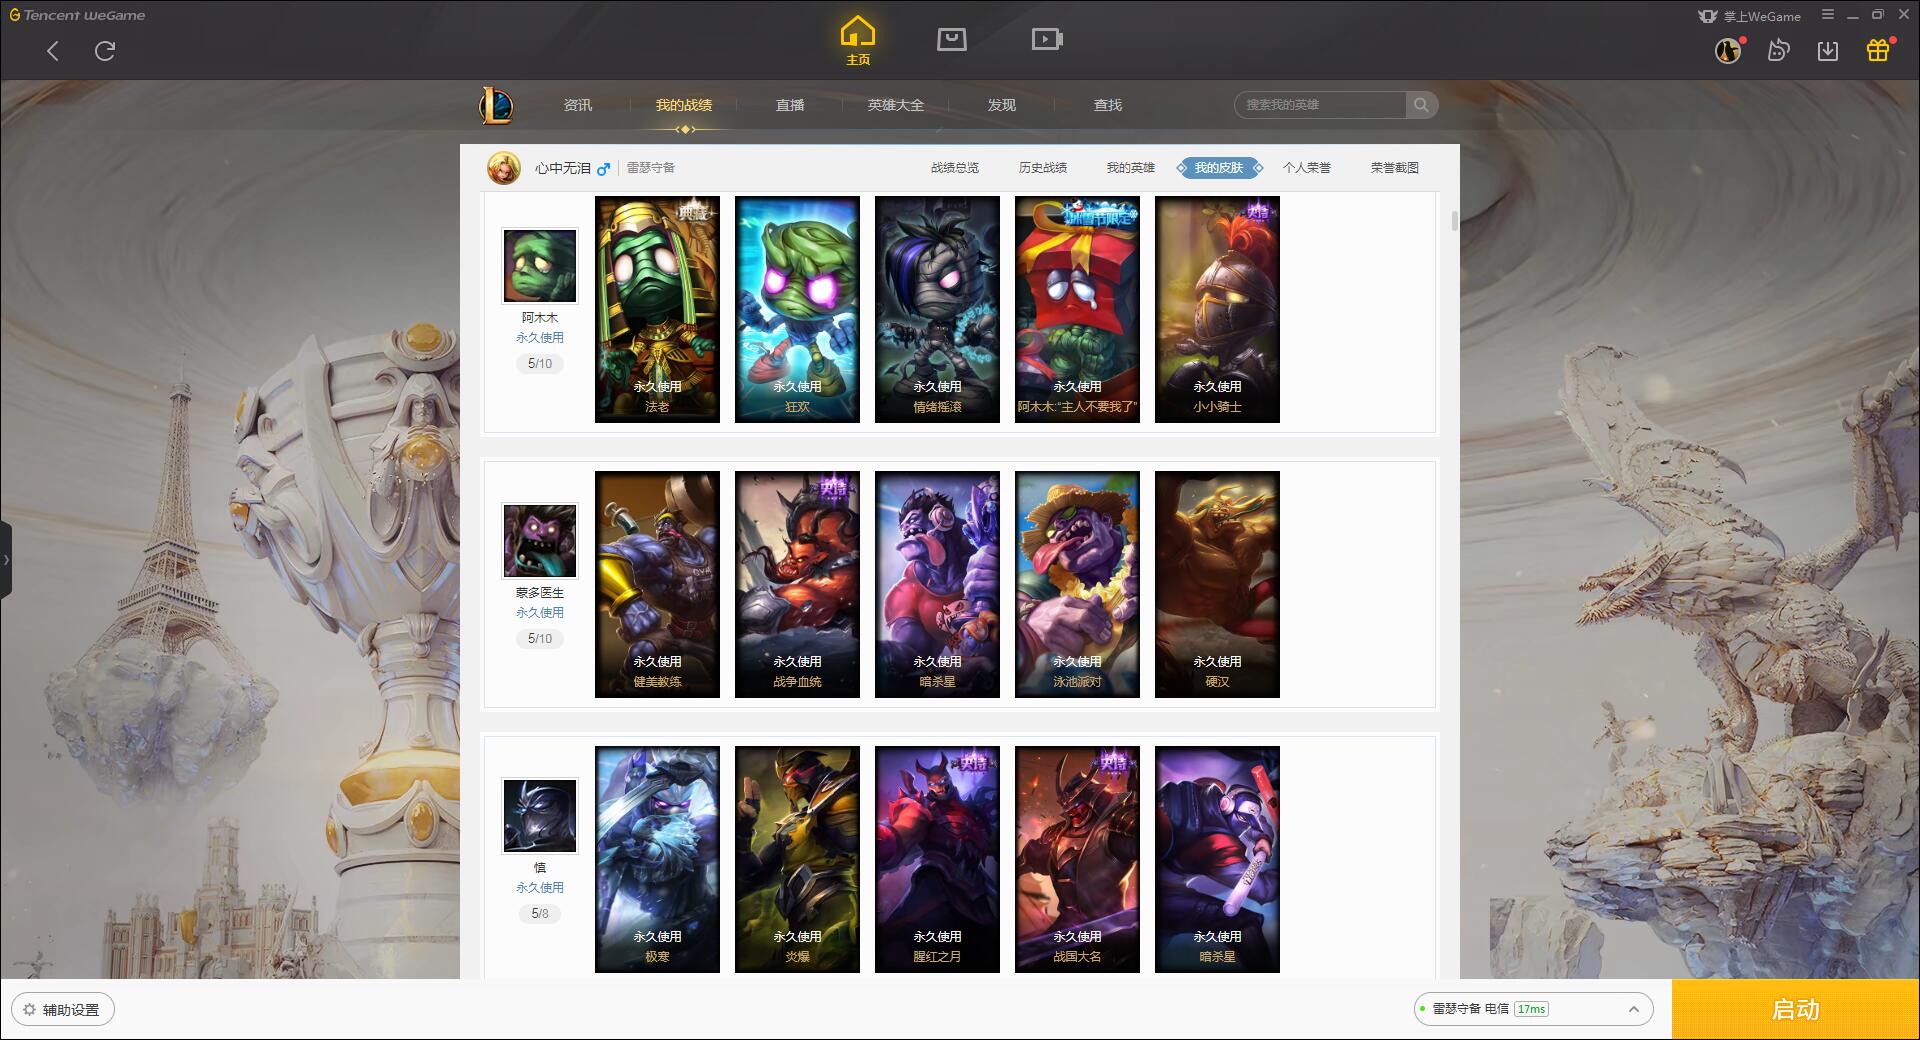Open the 健美教练 Mundo skin card
Screen dimensions: 1920x1040
pos(657,584)
